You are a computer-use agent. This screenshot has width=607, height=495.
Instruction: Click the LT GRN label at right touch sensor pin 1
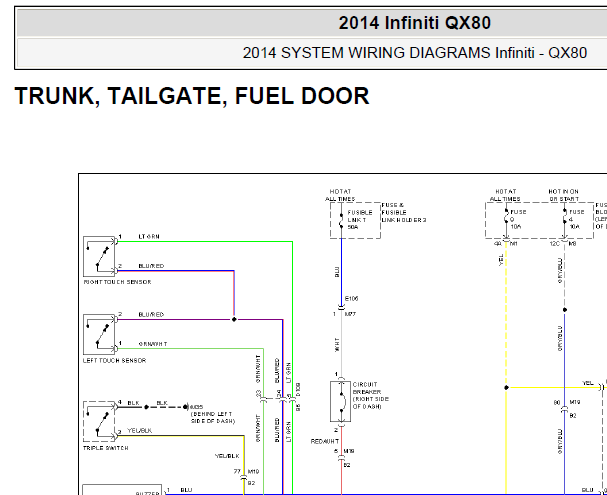(x=149, y=236)
